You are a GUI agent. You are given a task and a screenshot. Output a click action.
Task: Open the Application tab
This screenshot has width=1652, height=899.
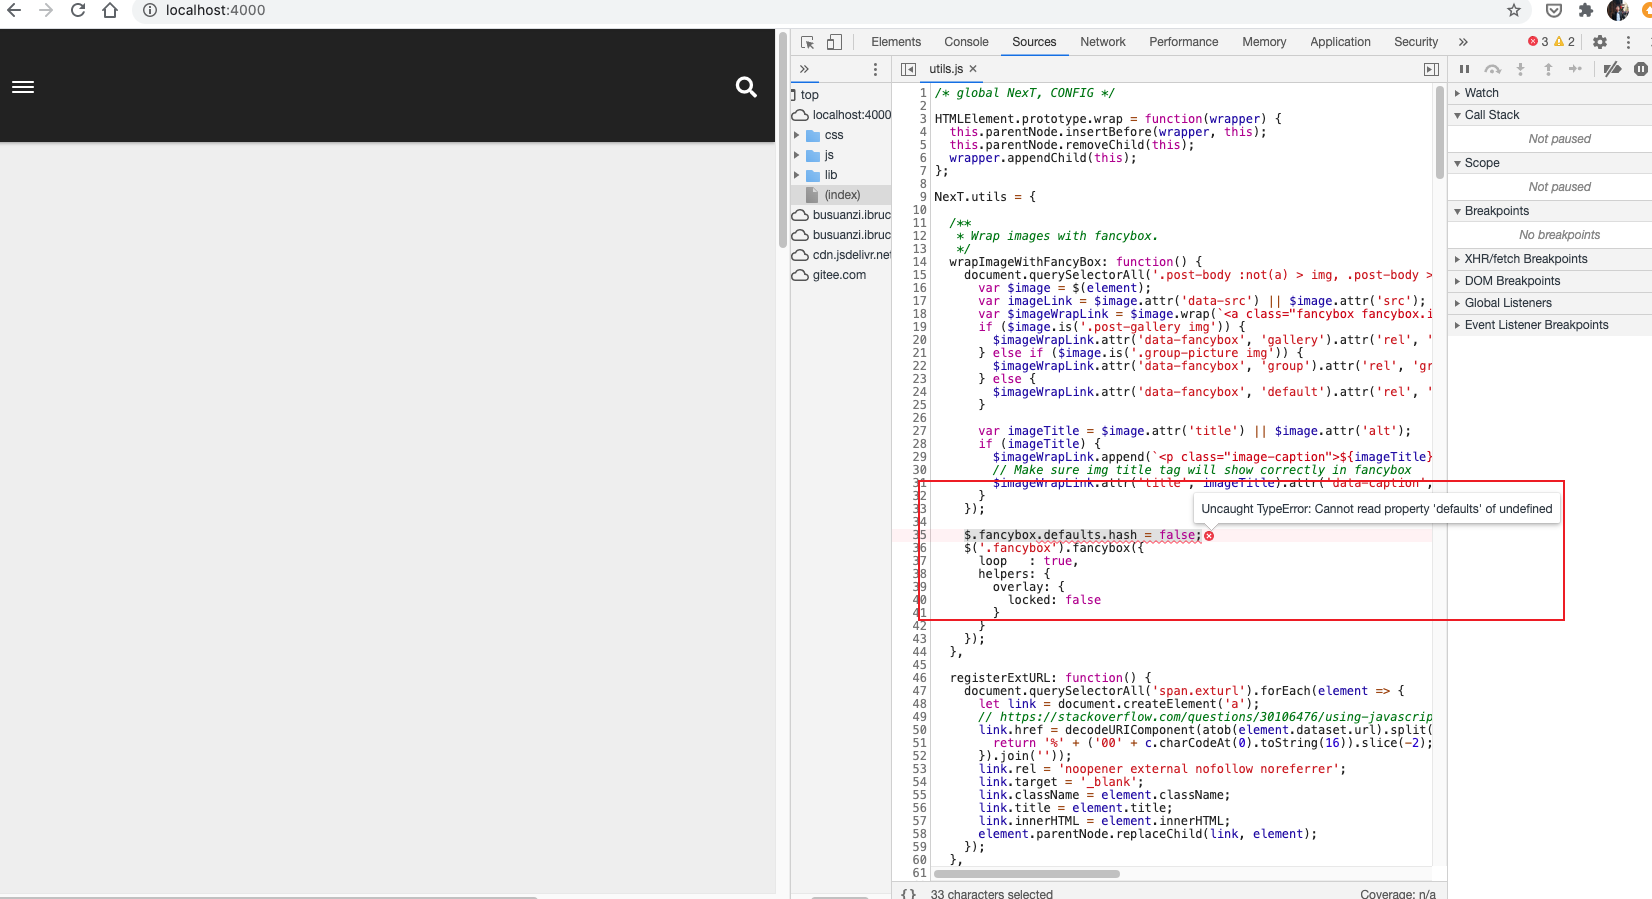tap(1340, 42)
